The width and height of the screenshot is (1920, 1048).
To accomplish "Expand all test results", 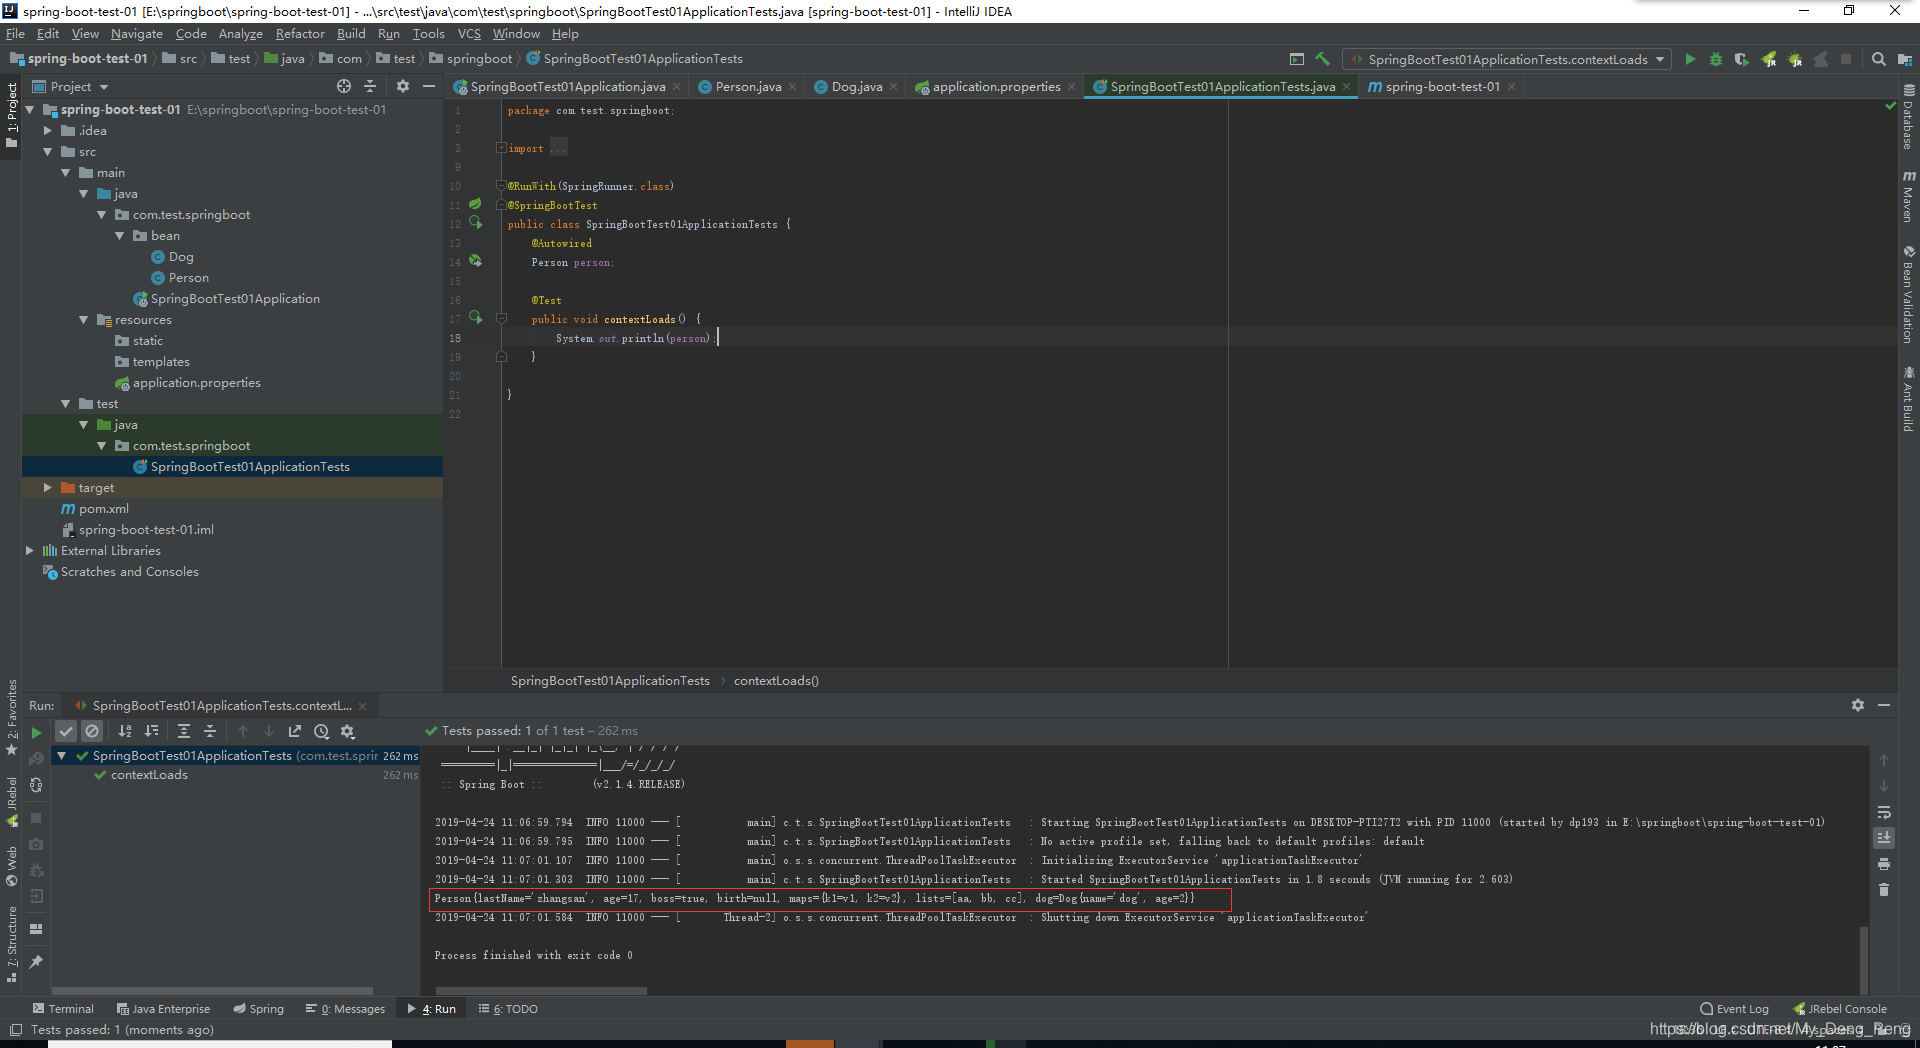I will pyautogui.click(x=184, y=731).
